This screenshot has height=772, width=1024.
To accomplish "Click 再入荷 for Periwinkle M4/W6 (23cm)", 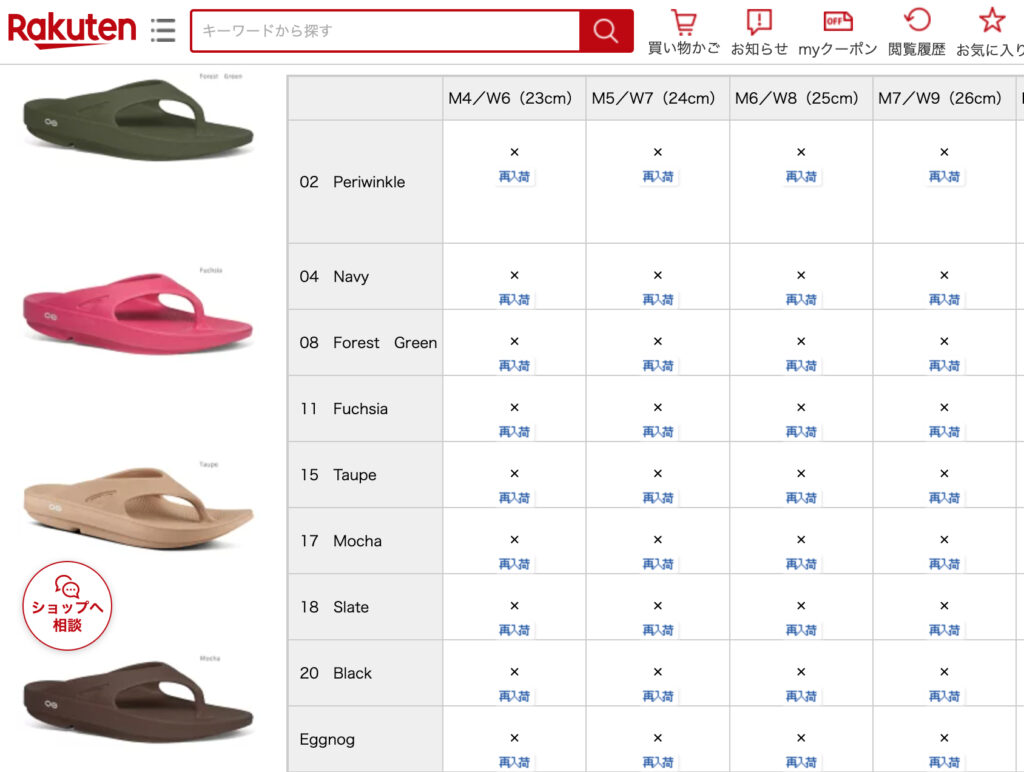I will pyautogui.click(x=515, y=177).
